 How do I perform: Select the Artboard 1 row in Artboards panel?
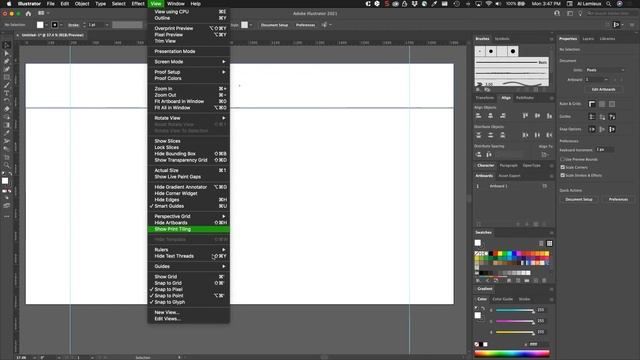click(x=513, y=186)
